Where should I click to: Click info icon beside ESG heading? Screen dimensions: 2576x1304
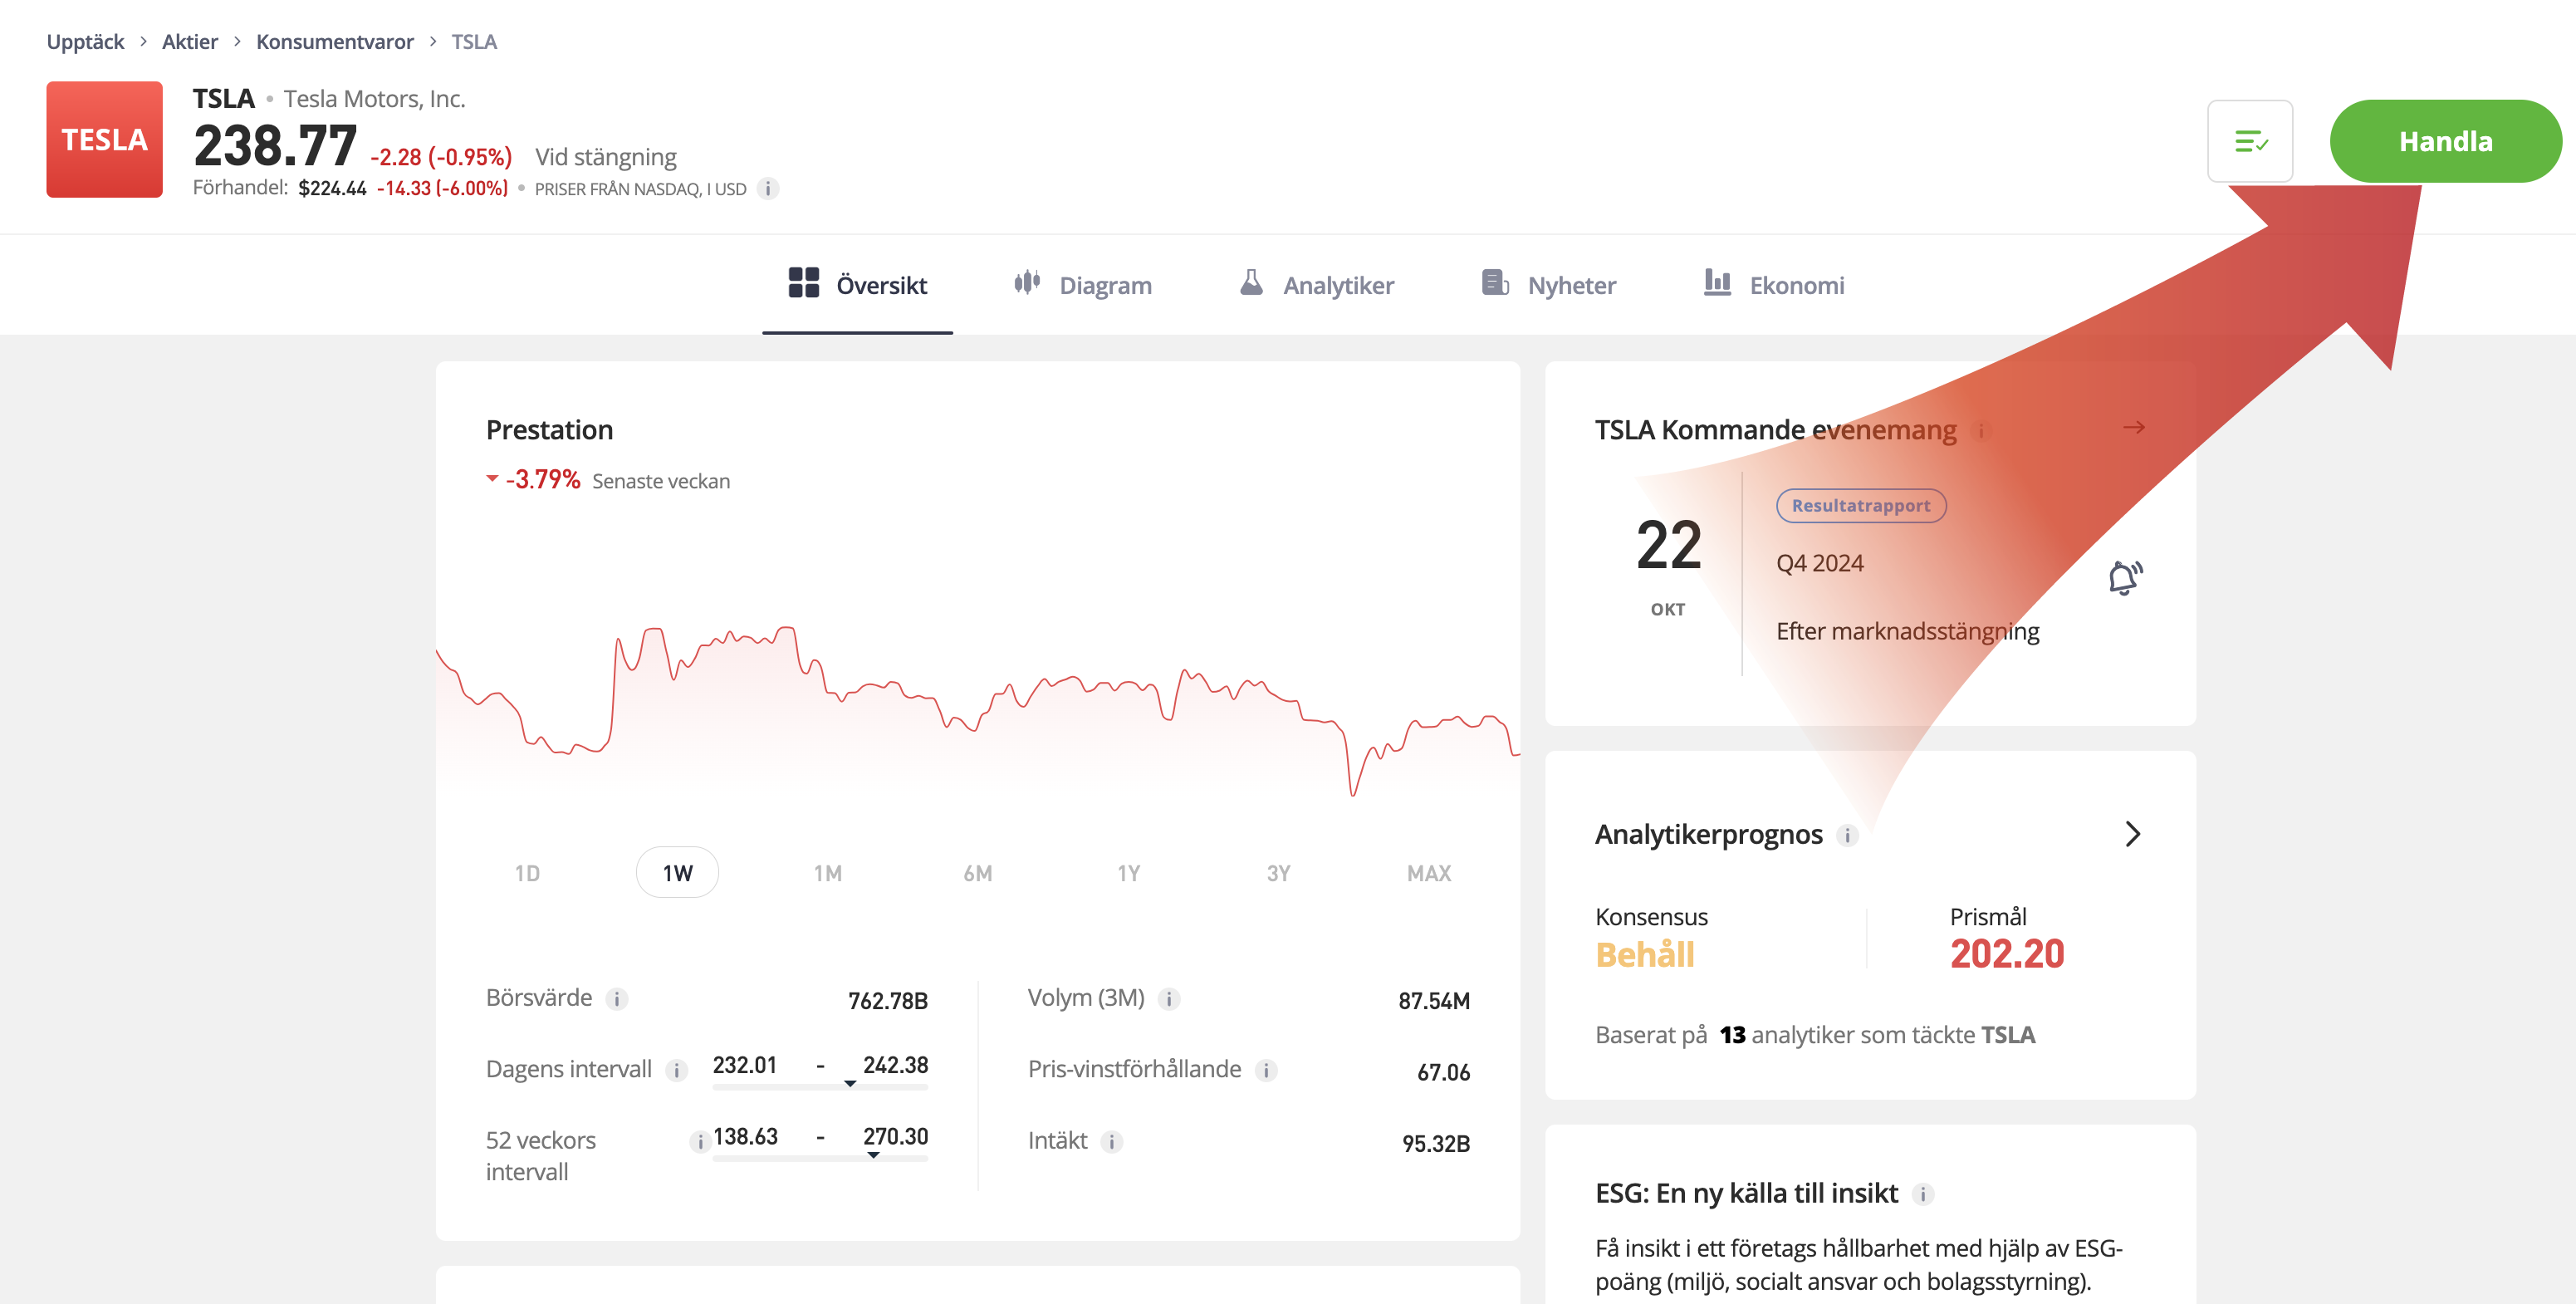1922,1194
